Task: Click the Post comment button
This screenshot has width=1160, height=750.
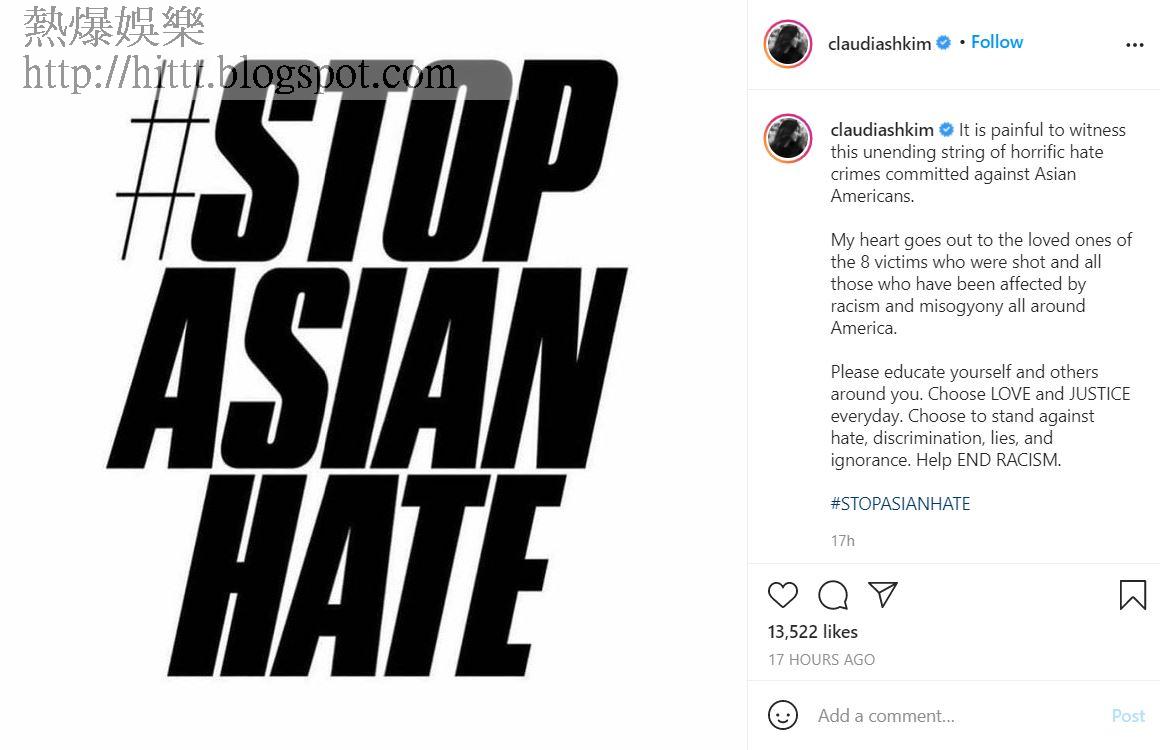Action: point(1128,716)
